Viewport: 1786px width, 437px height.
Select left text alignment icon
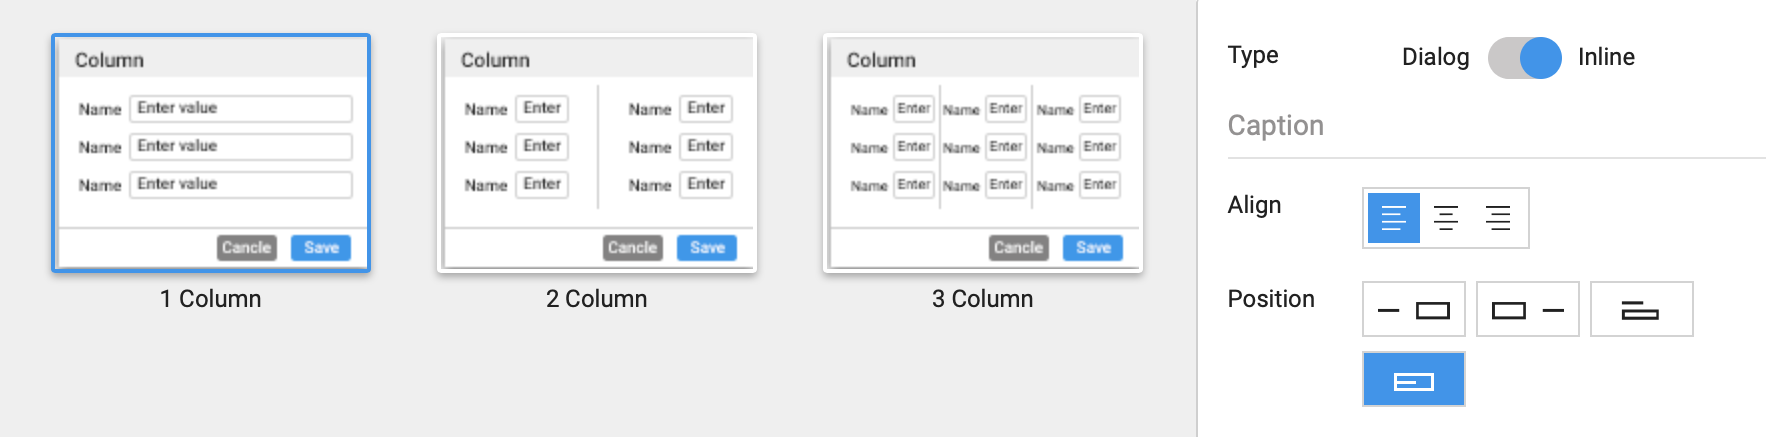tap(1393, 218)
